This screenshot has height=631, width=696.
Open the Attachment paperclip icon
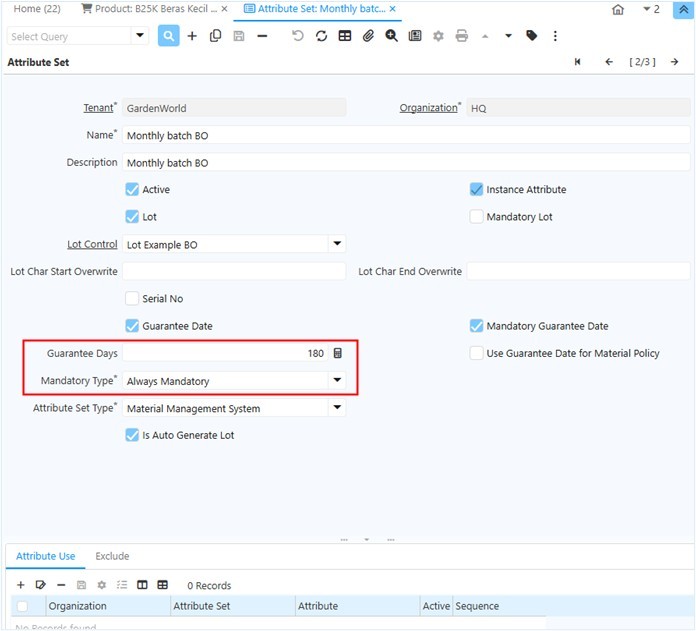368,36
